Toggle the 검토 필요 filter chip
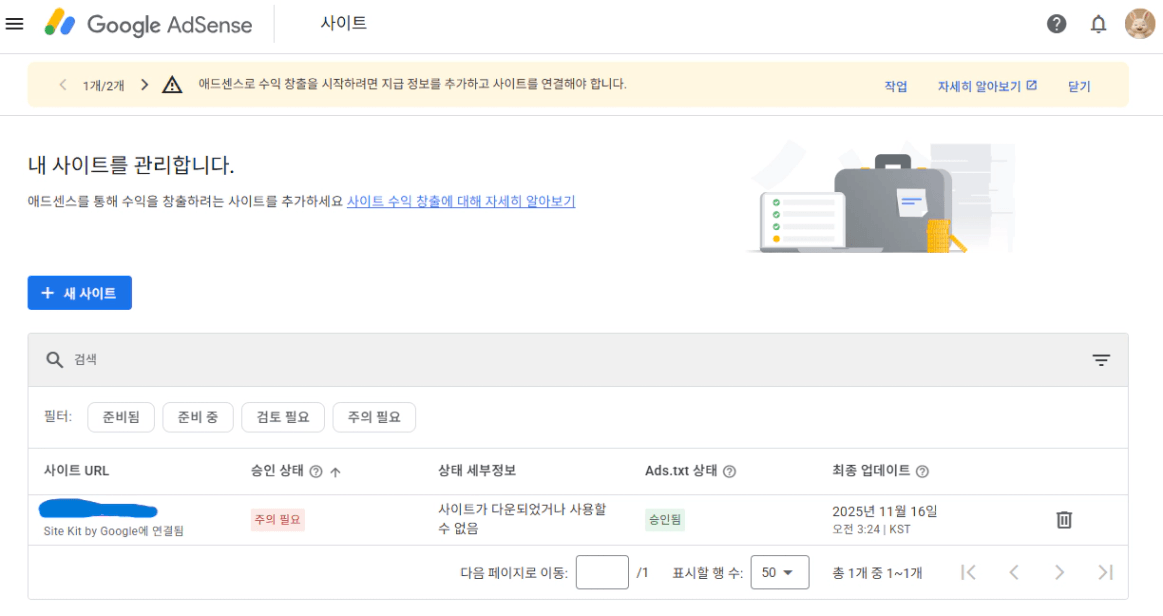Screen dimensions: 1163x616 click(x=283, y=417)
